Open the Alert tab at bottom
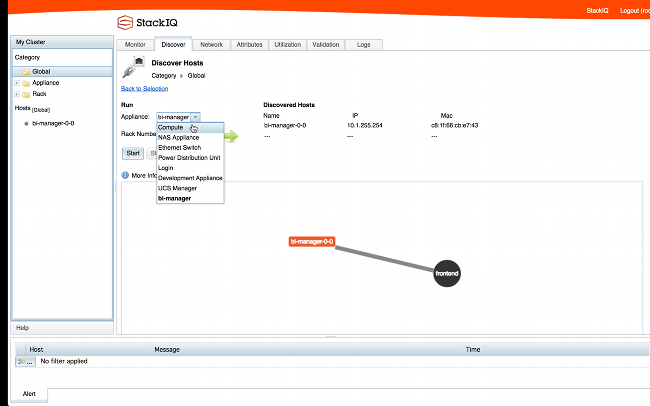650x406 pixels. (x=29, y=394)
